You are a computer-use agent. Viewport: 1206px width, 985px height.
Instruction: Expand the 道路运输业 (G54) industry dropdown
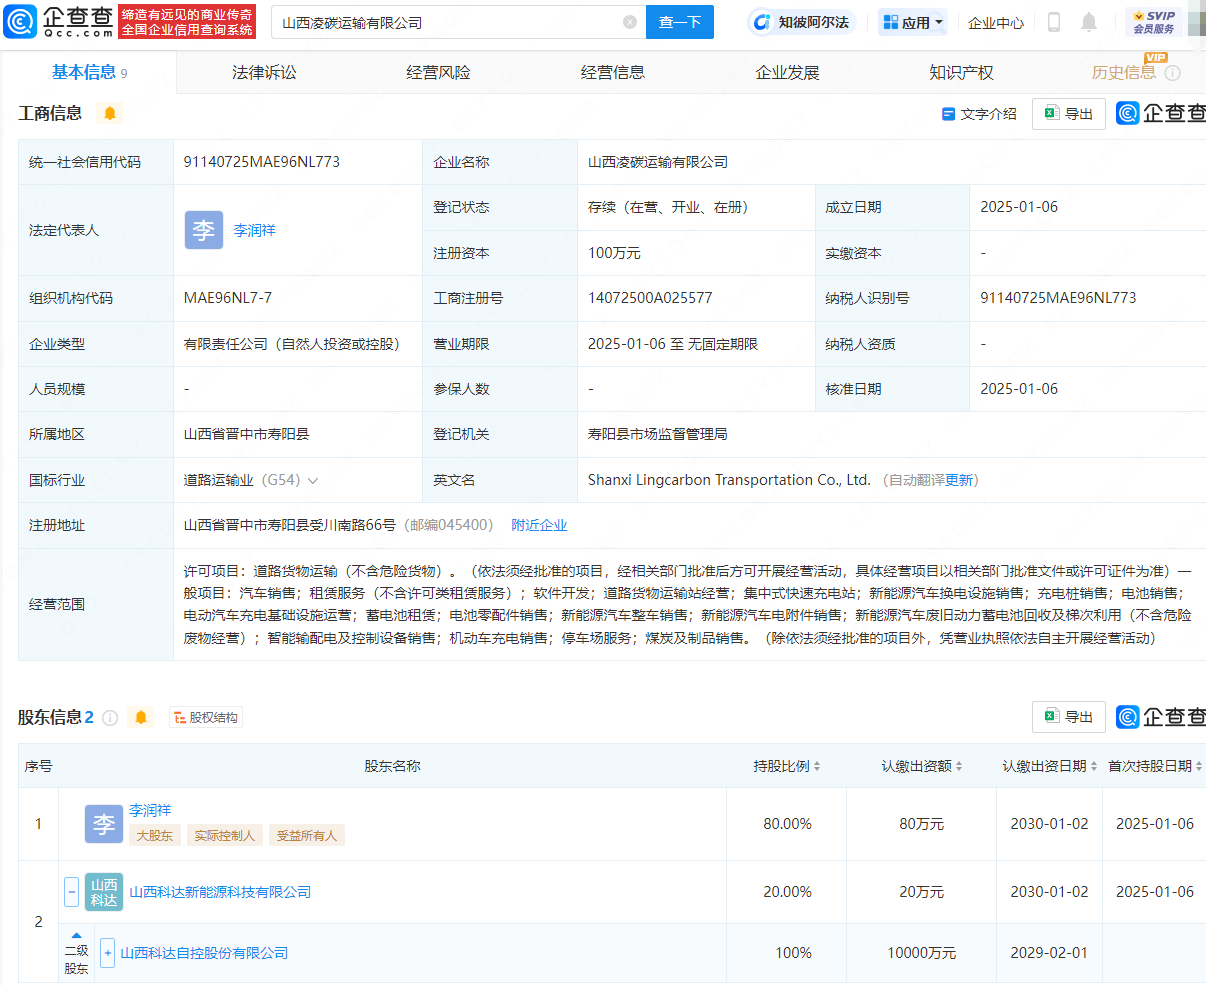pos(313,480)
